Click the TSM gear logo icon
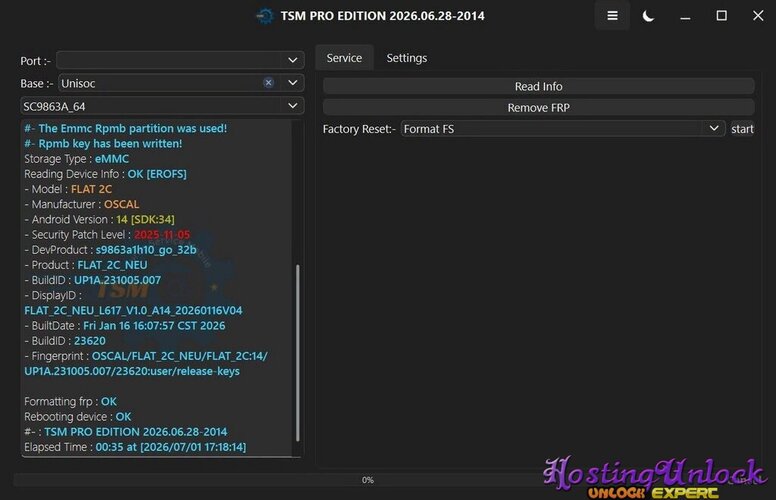 [265, 16]
